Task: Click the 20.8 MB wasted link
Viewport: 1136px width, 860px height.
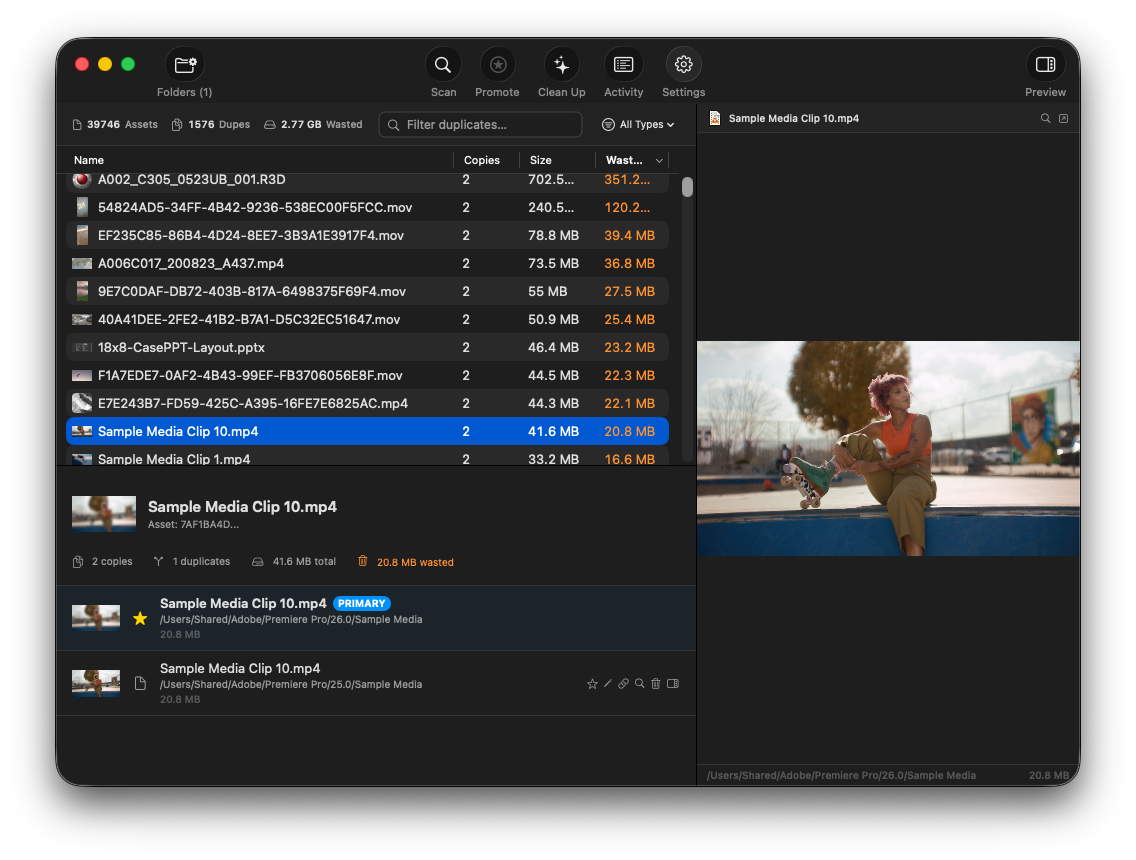Action: (x=414, y=561)
